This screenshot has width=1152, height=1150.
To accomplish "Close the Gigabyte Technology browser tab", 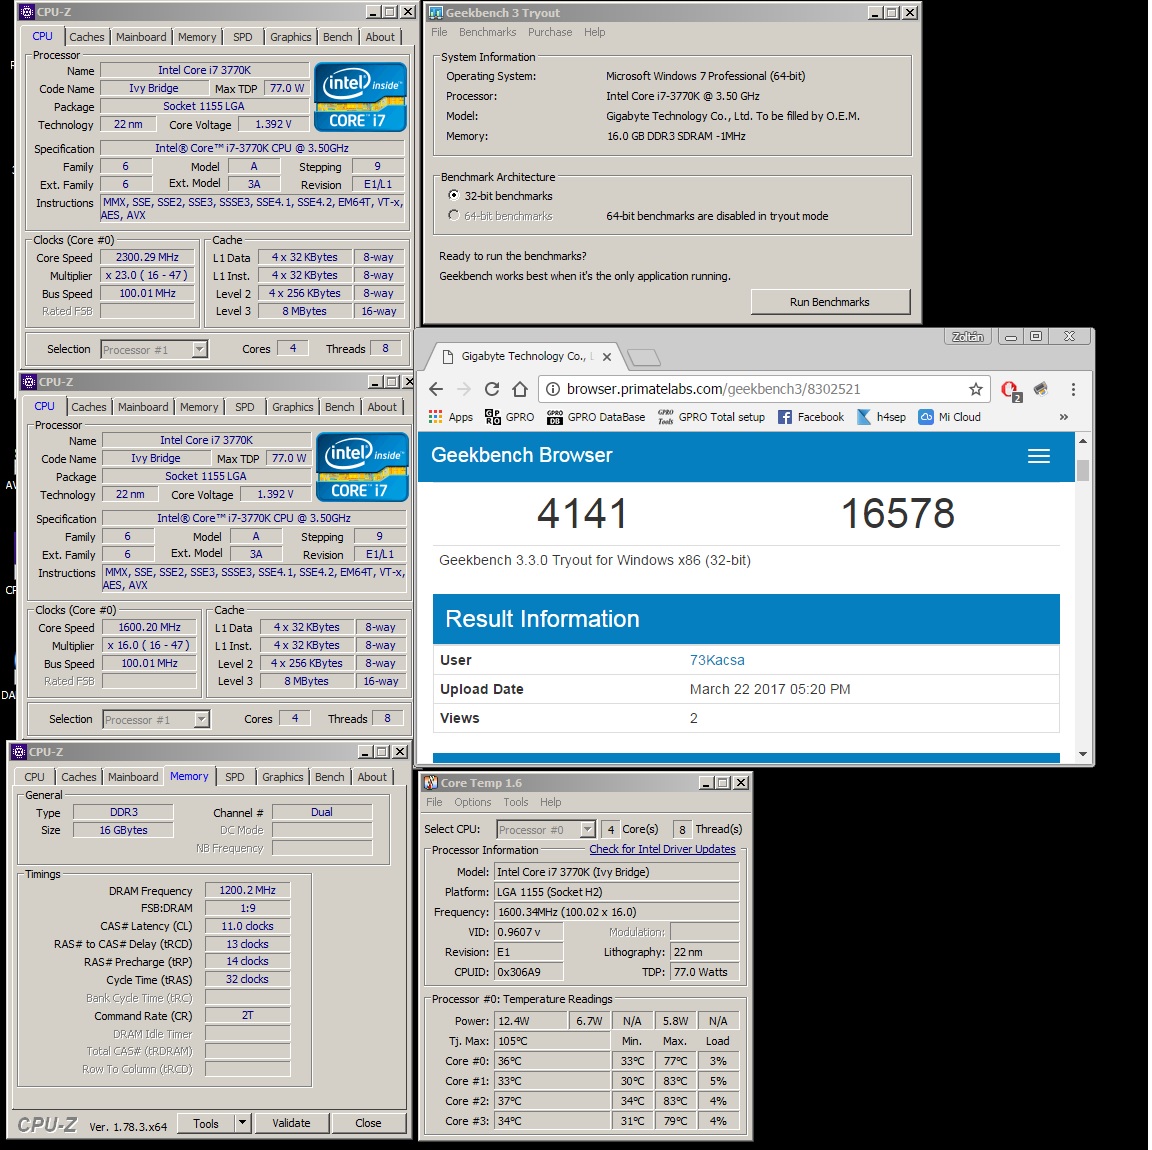I will pos(607,356).
